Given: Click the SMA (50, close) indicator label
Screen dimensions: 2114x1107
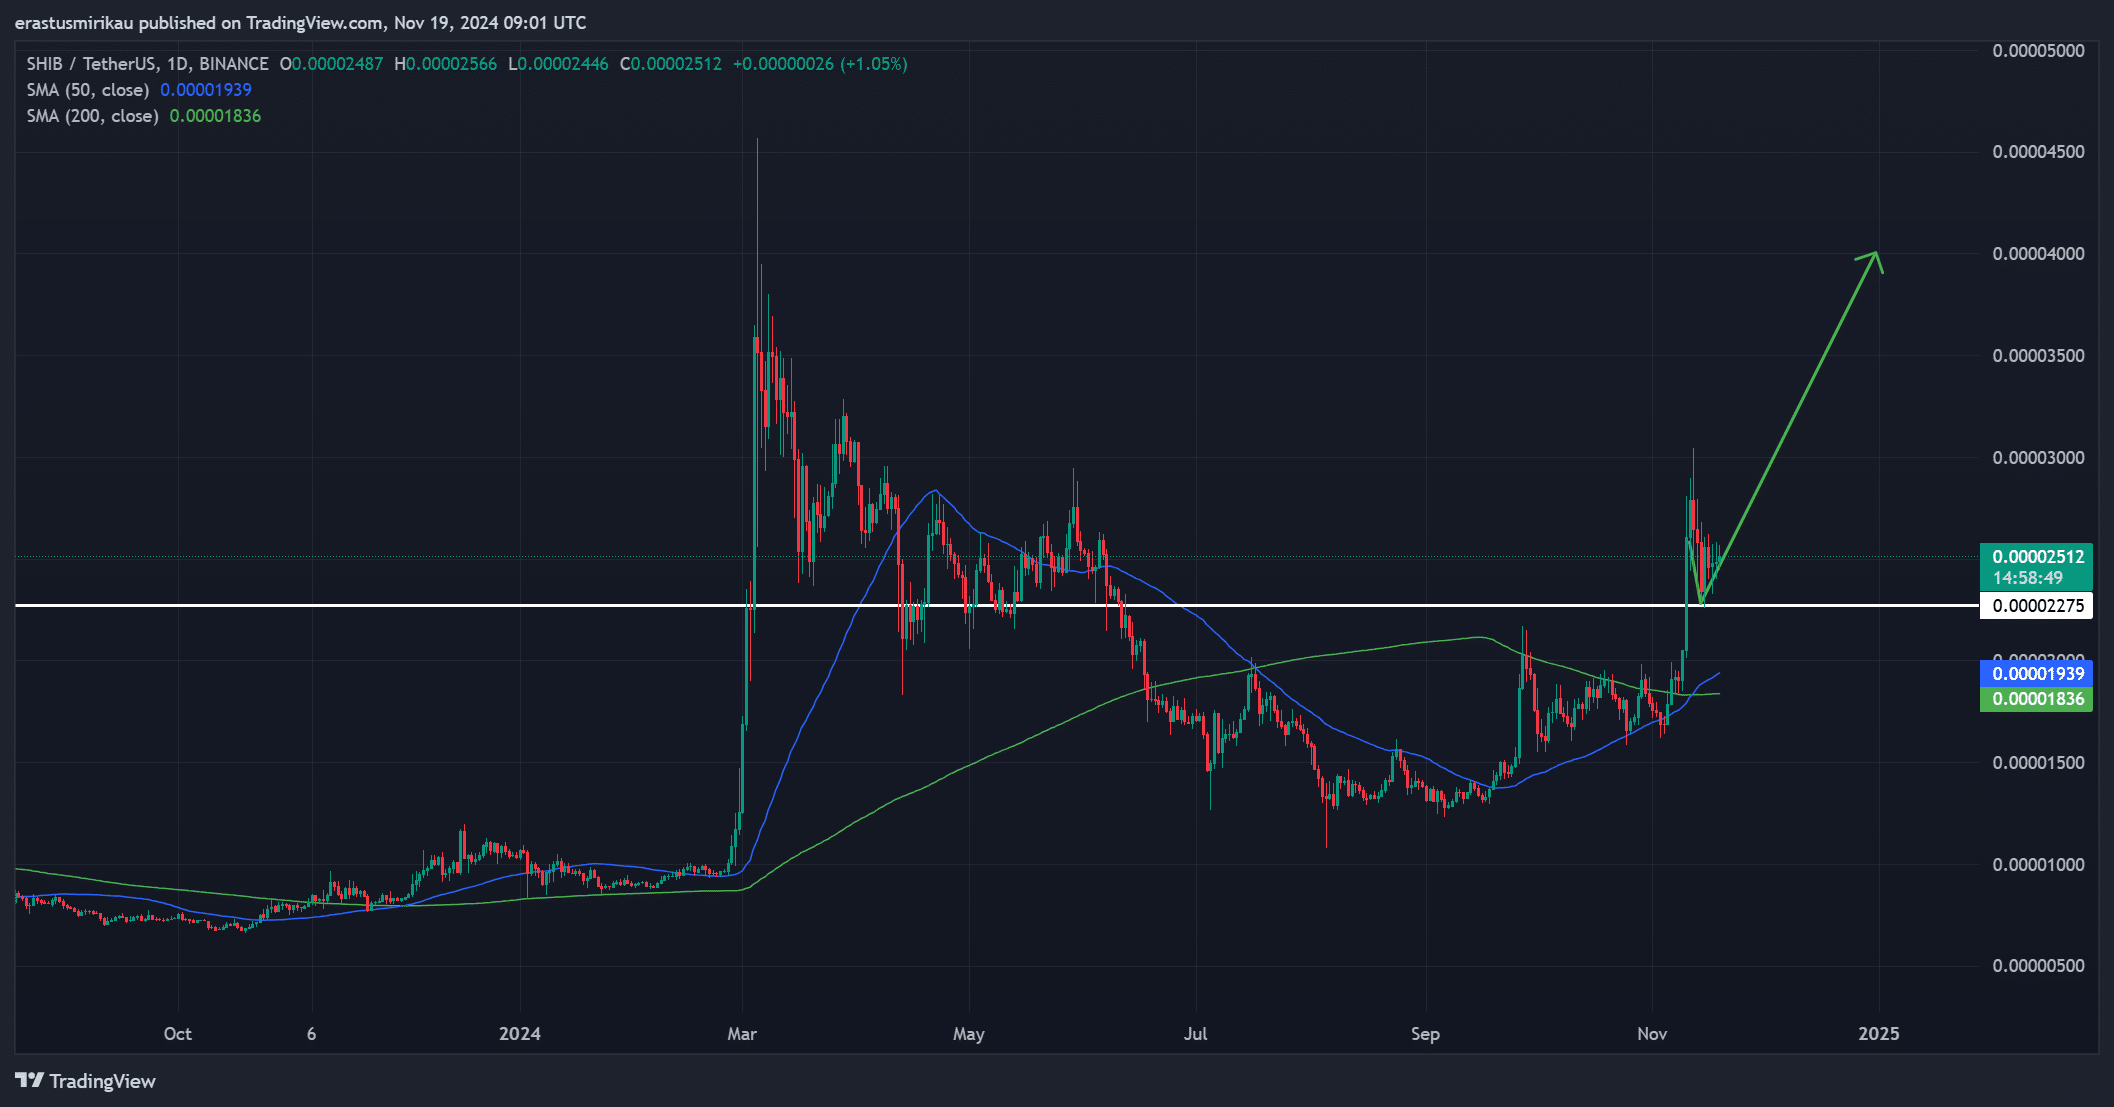Looking at the screenshot, I should pos(88,90).
